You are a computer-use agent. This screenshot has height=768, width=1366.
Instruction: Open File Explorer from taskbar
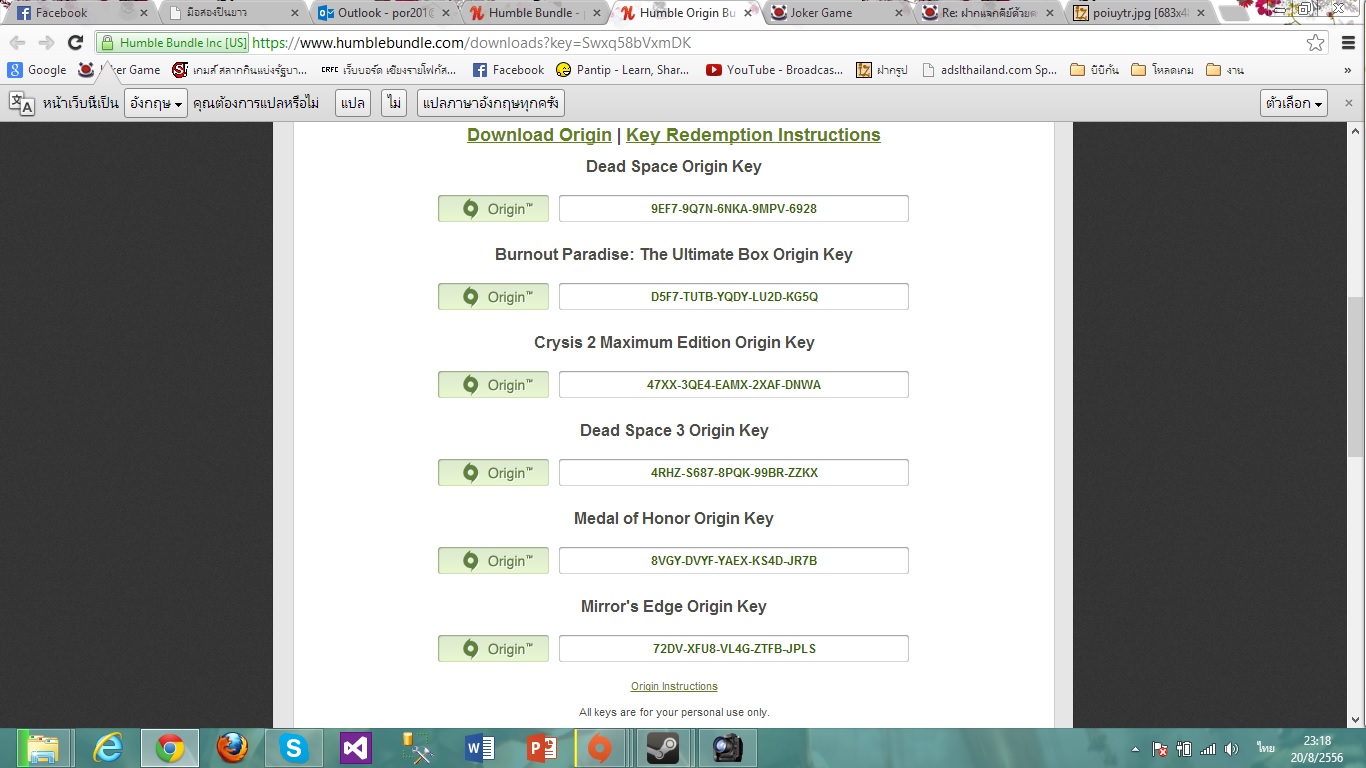pos(43,748)
